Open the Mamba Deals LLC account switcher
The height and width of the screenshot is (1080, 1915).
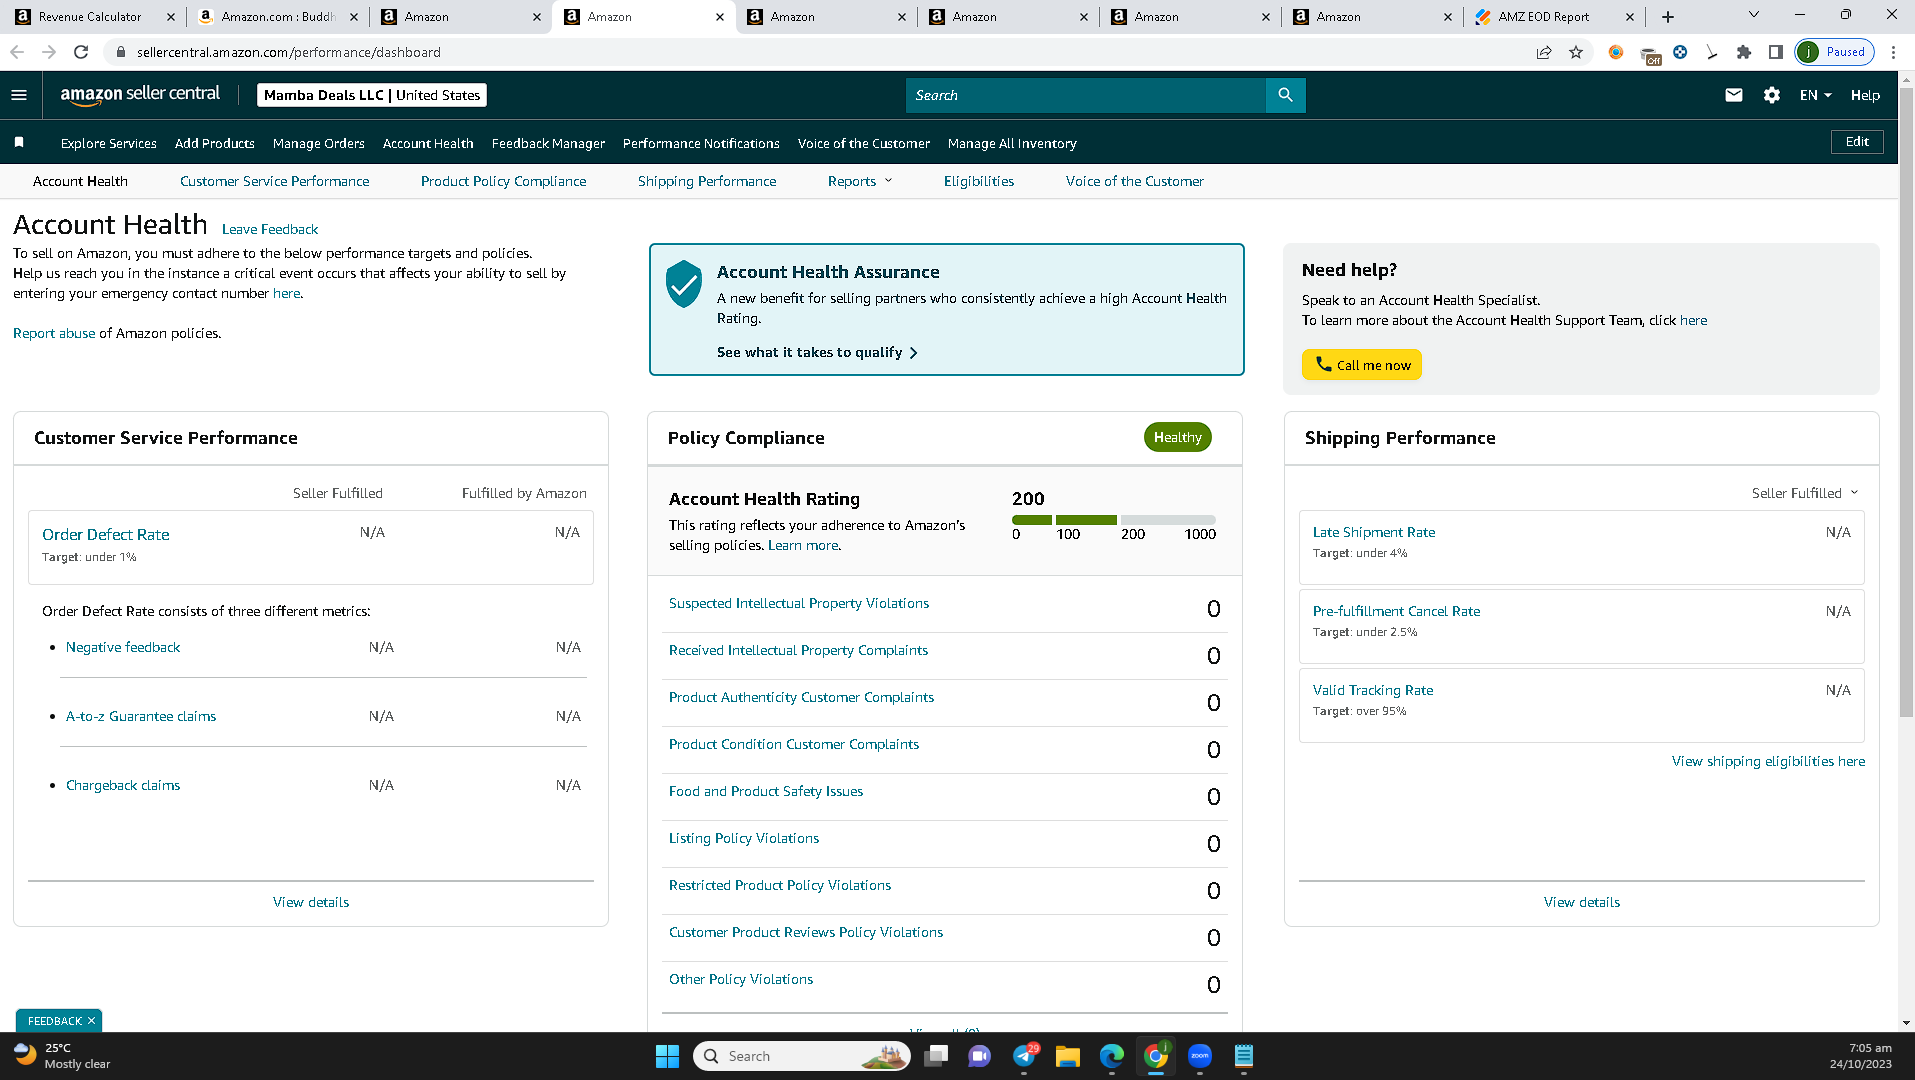click(x=372, y=95)
